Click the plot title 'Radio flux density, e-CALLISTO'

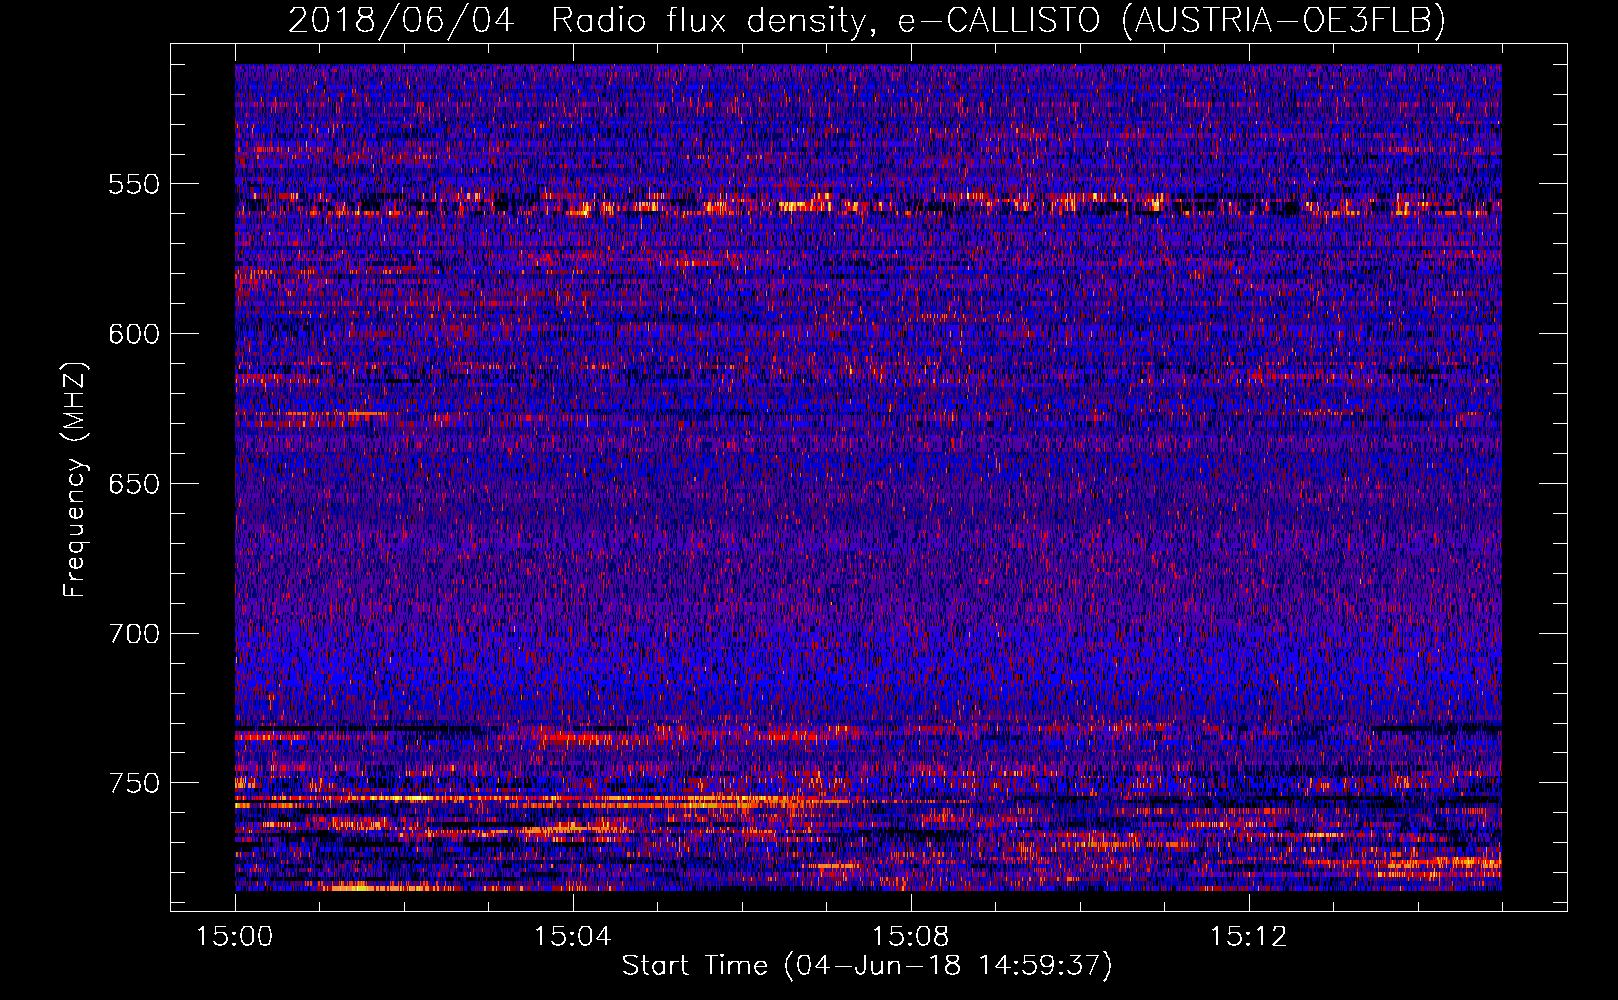(825, 20)
